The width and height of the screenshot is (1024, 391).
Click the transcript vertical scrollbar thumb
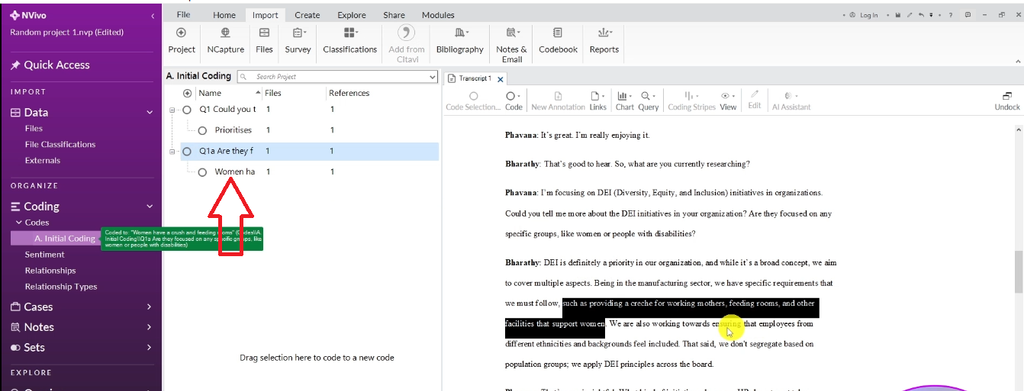click(1018, 271)
